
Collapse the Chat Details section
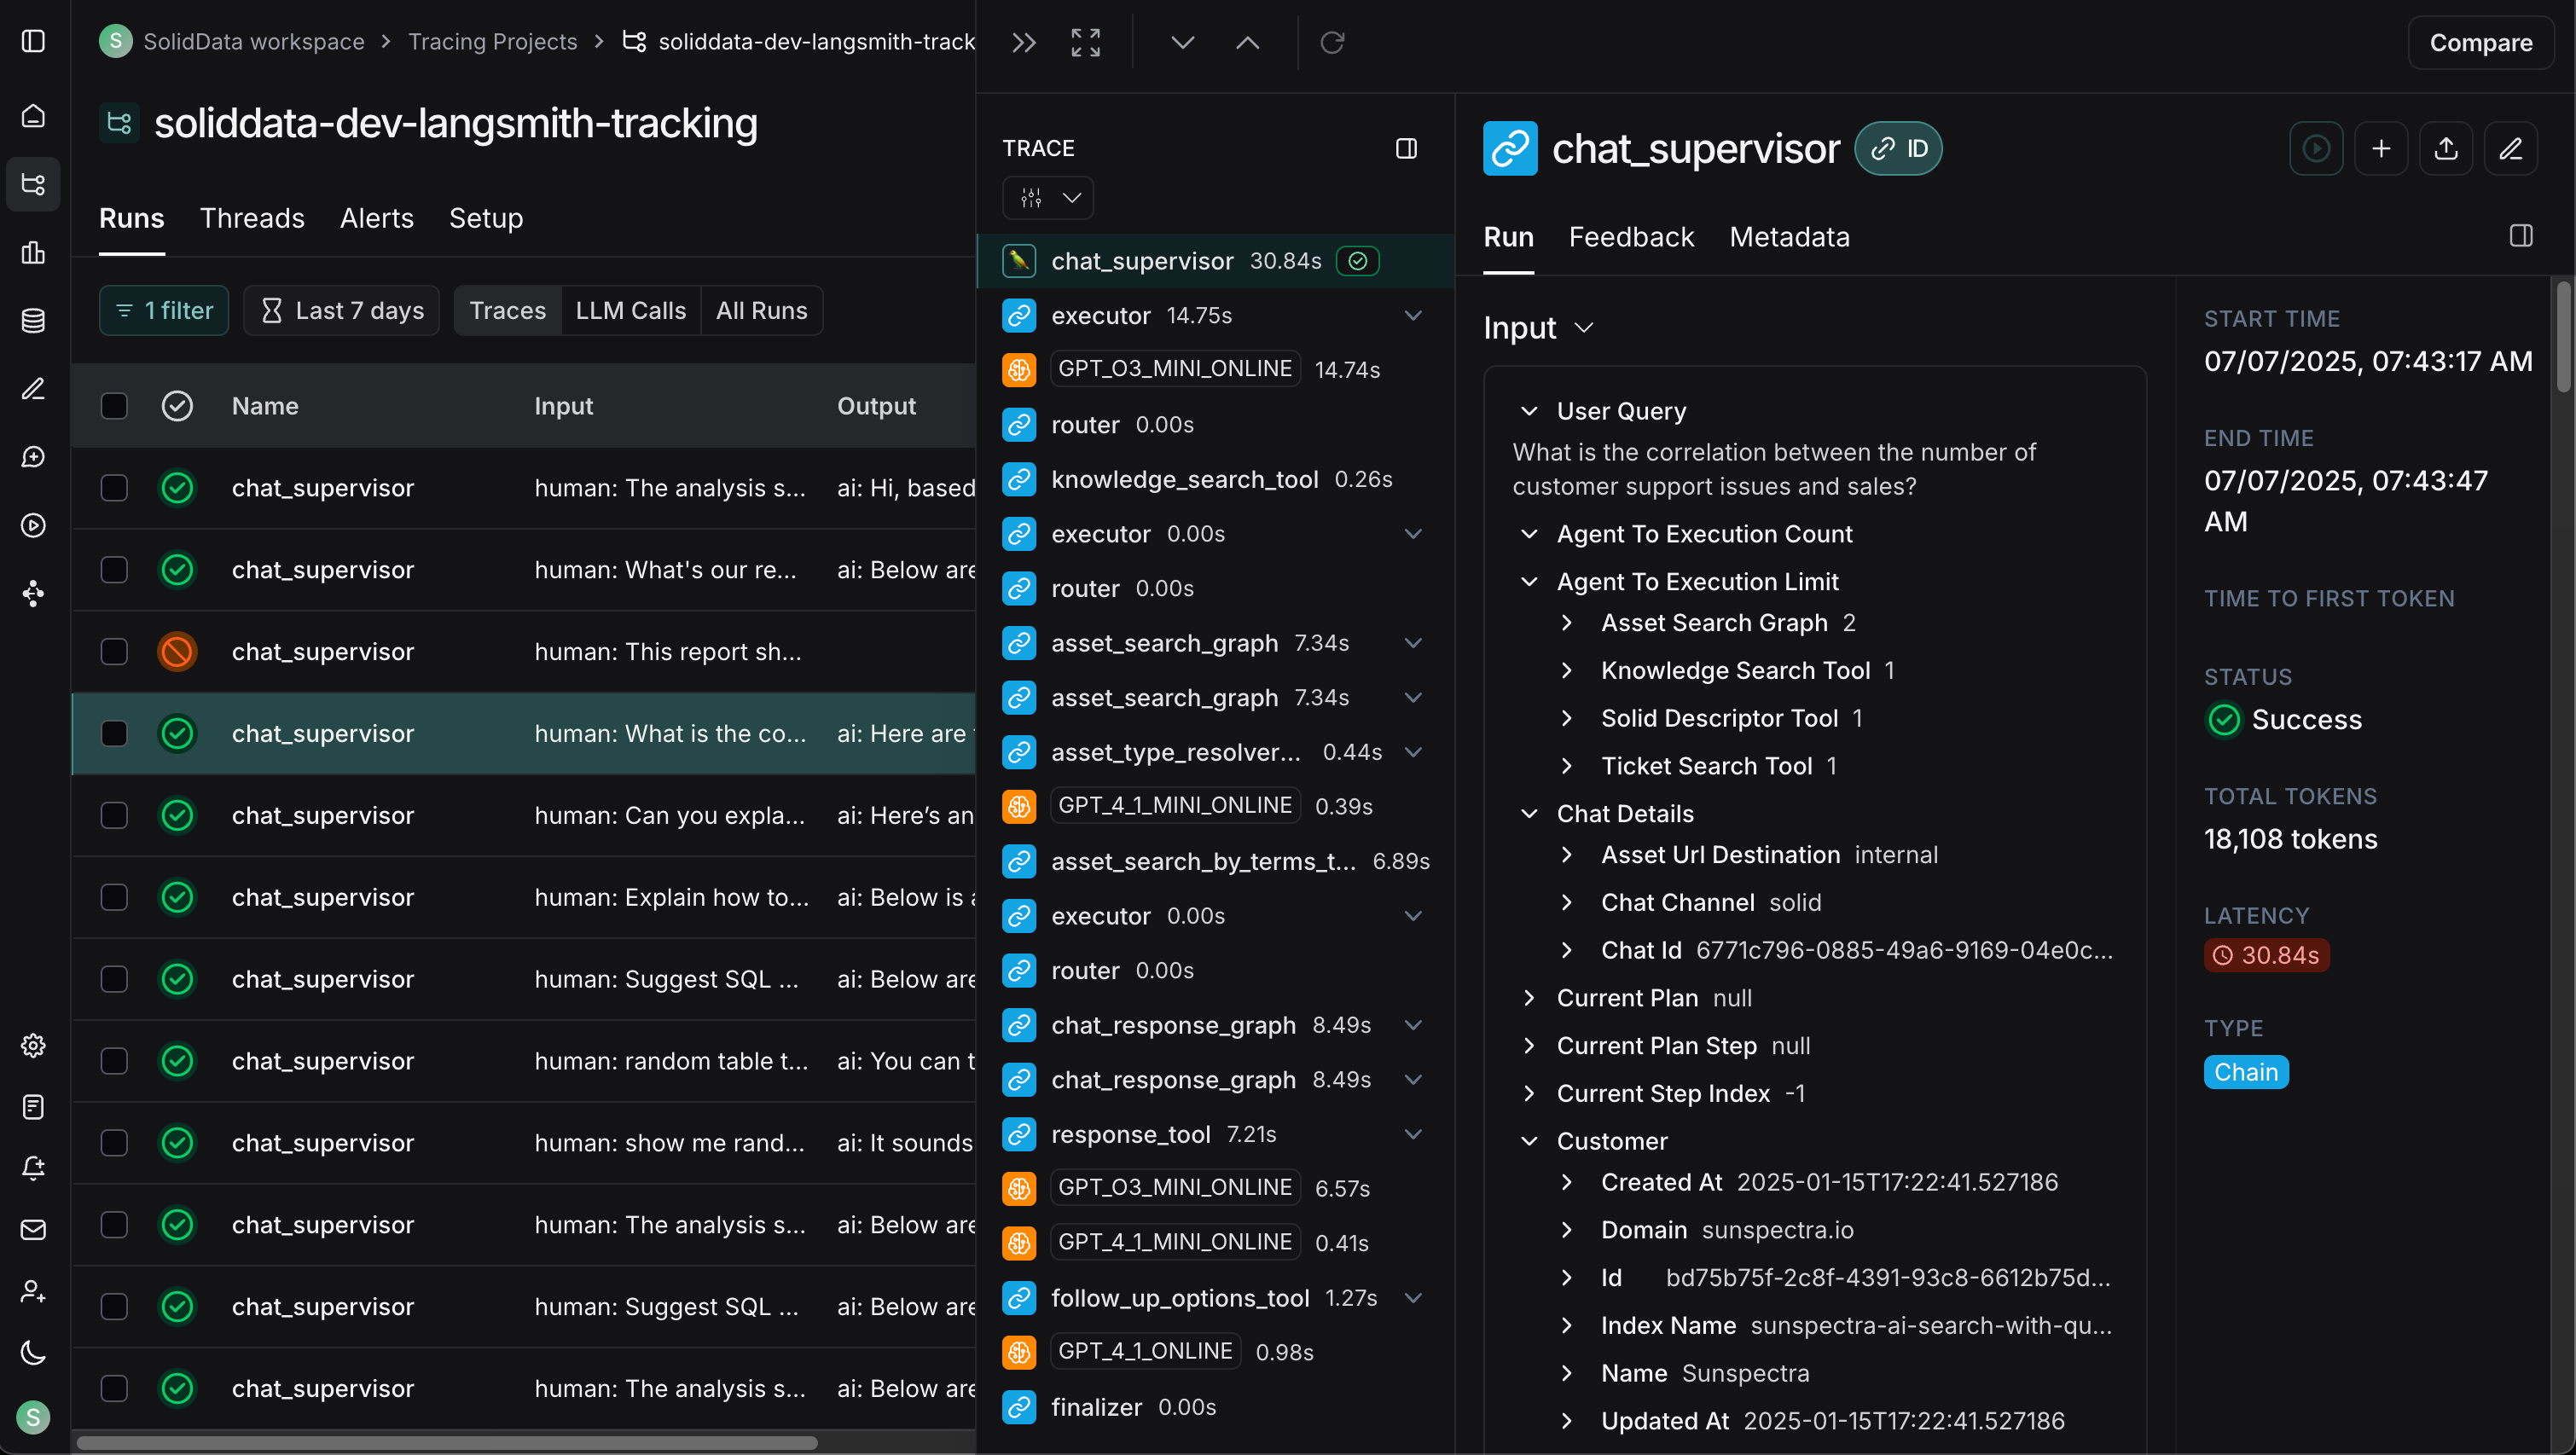1529,814
